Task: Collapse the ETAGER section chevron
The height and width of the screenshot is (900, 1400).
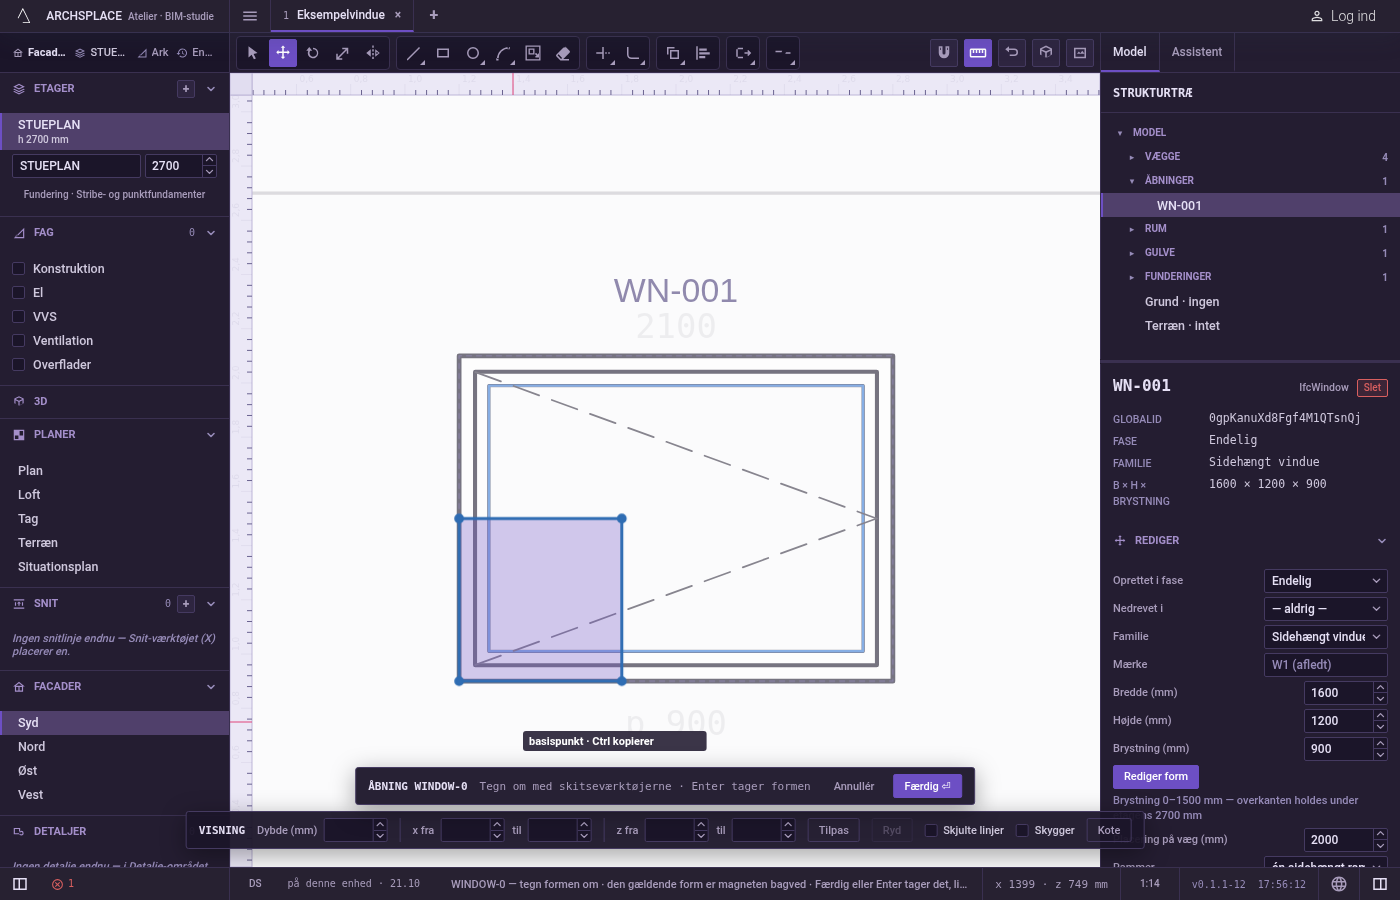Action: click(x=211, y=89)
